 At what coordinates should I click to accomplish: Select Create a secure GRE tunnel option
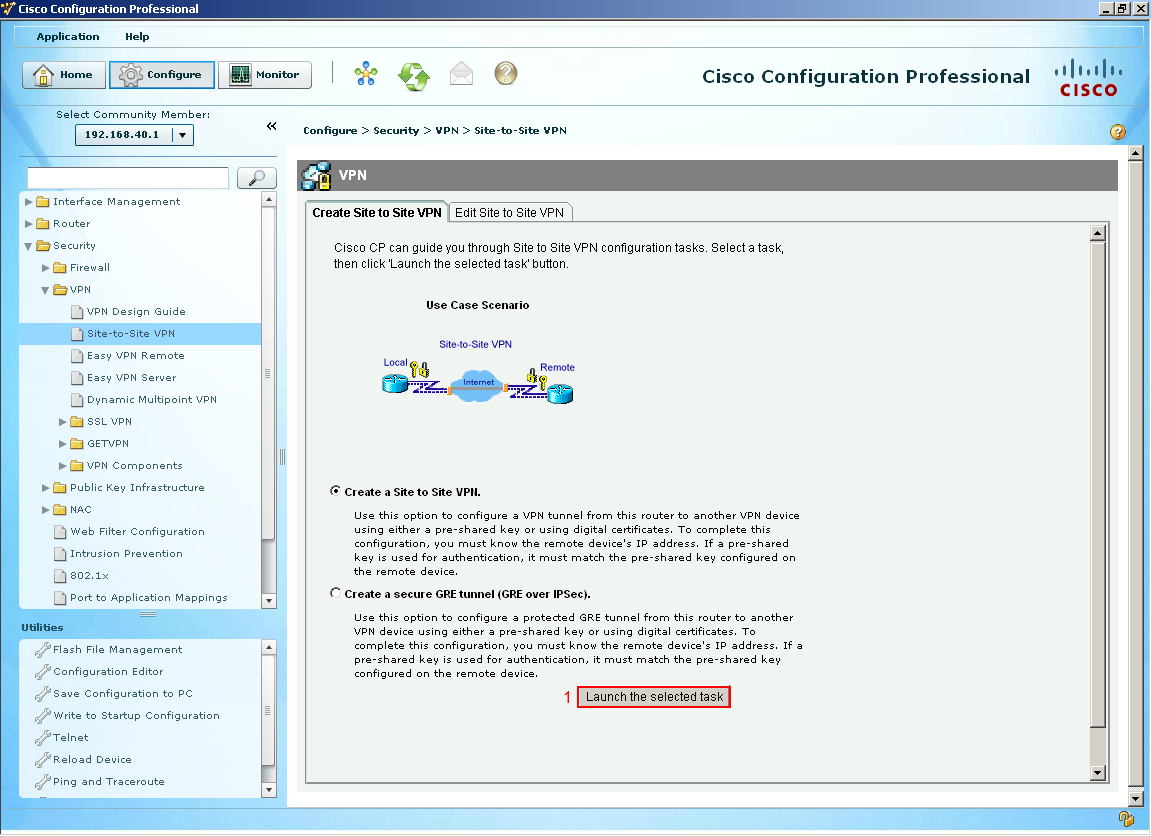(335, 593)
